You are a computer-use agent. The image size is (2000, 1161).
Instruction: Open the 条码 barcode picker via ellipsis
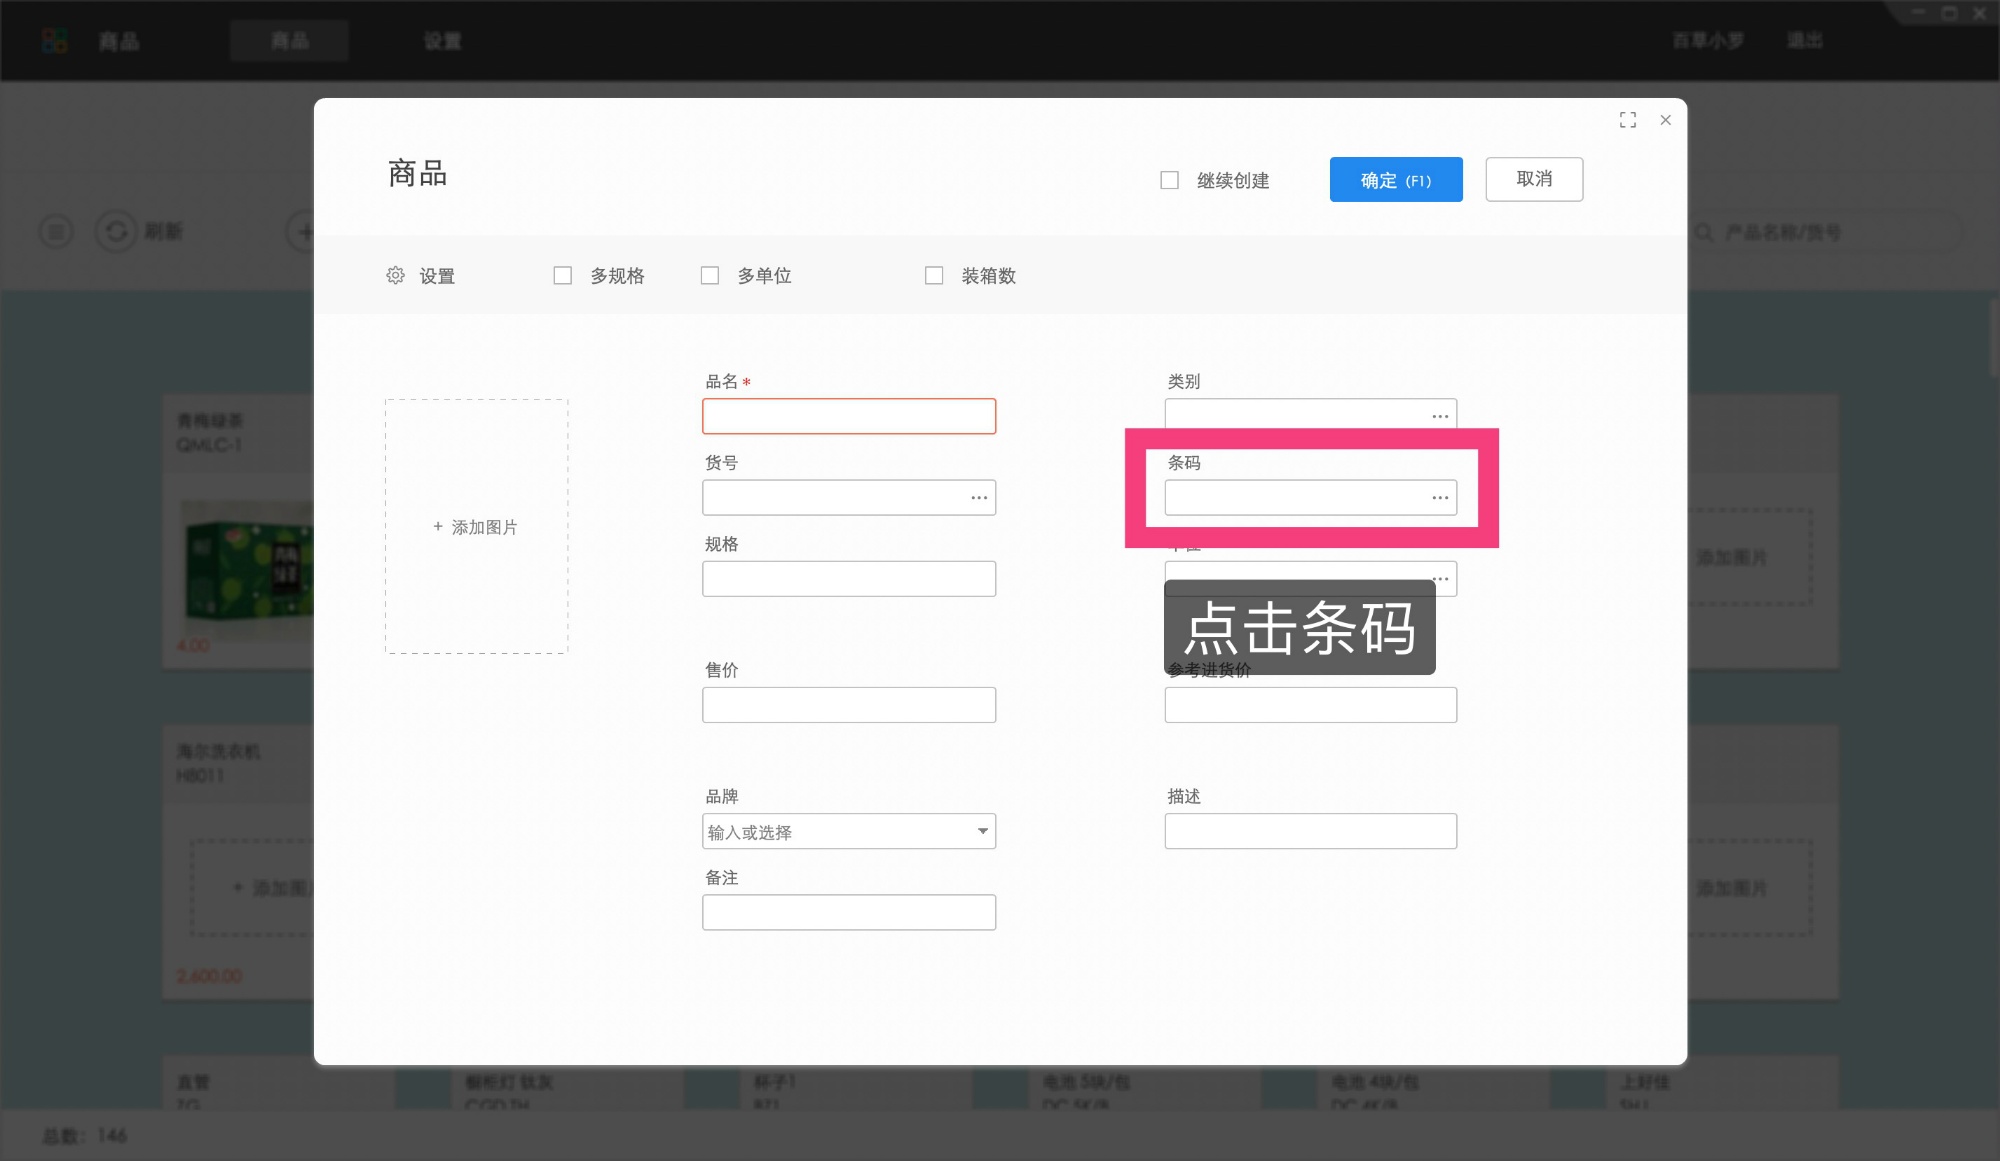1440,497
